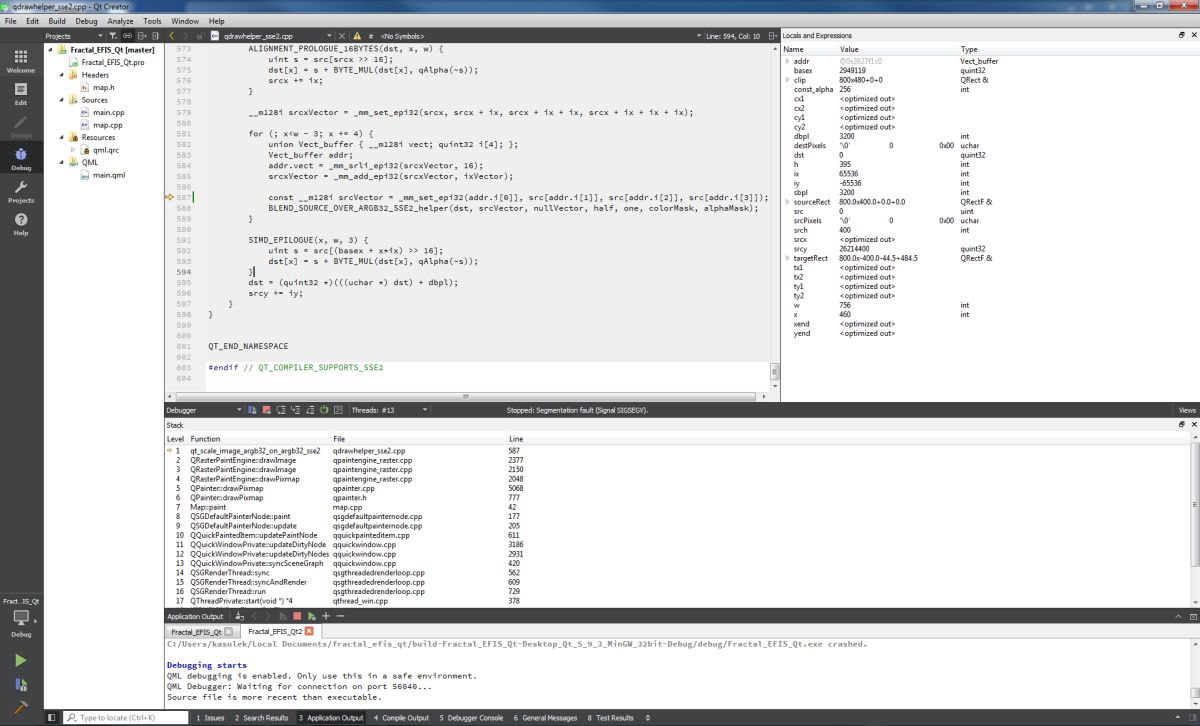
Task: Open the Search Results pane
Action: tap(262, 718)
